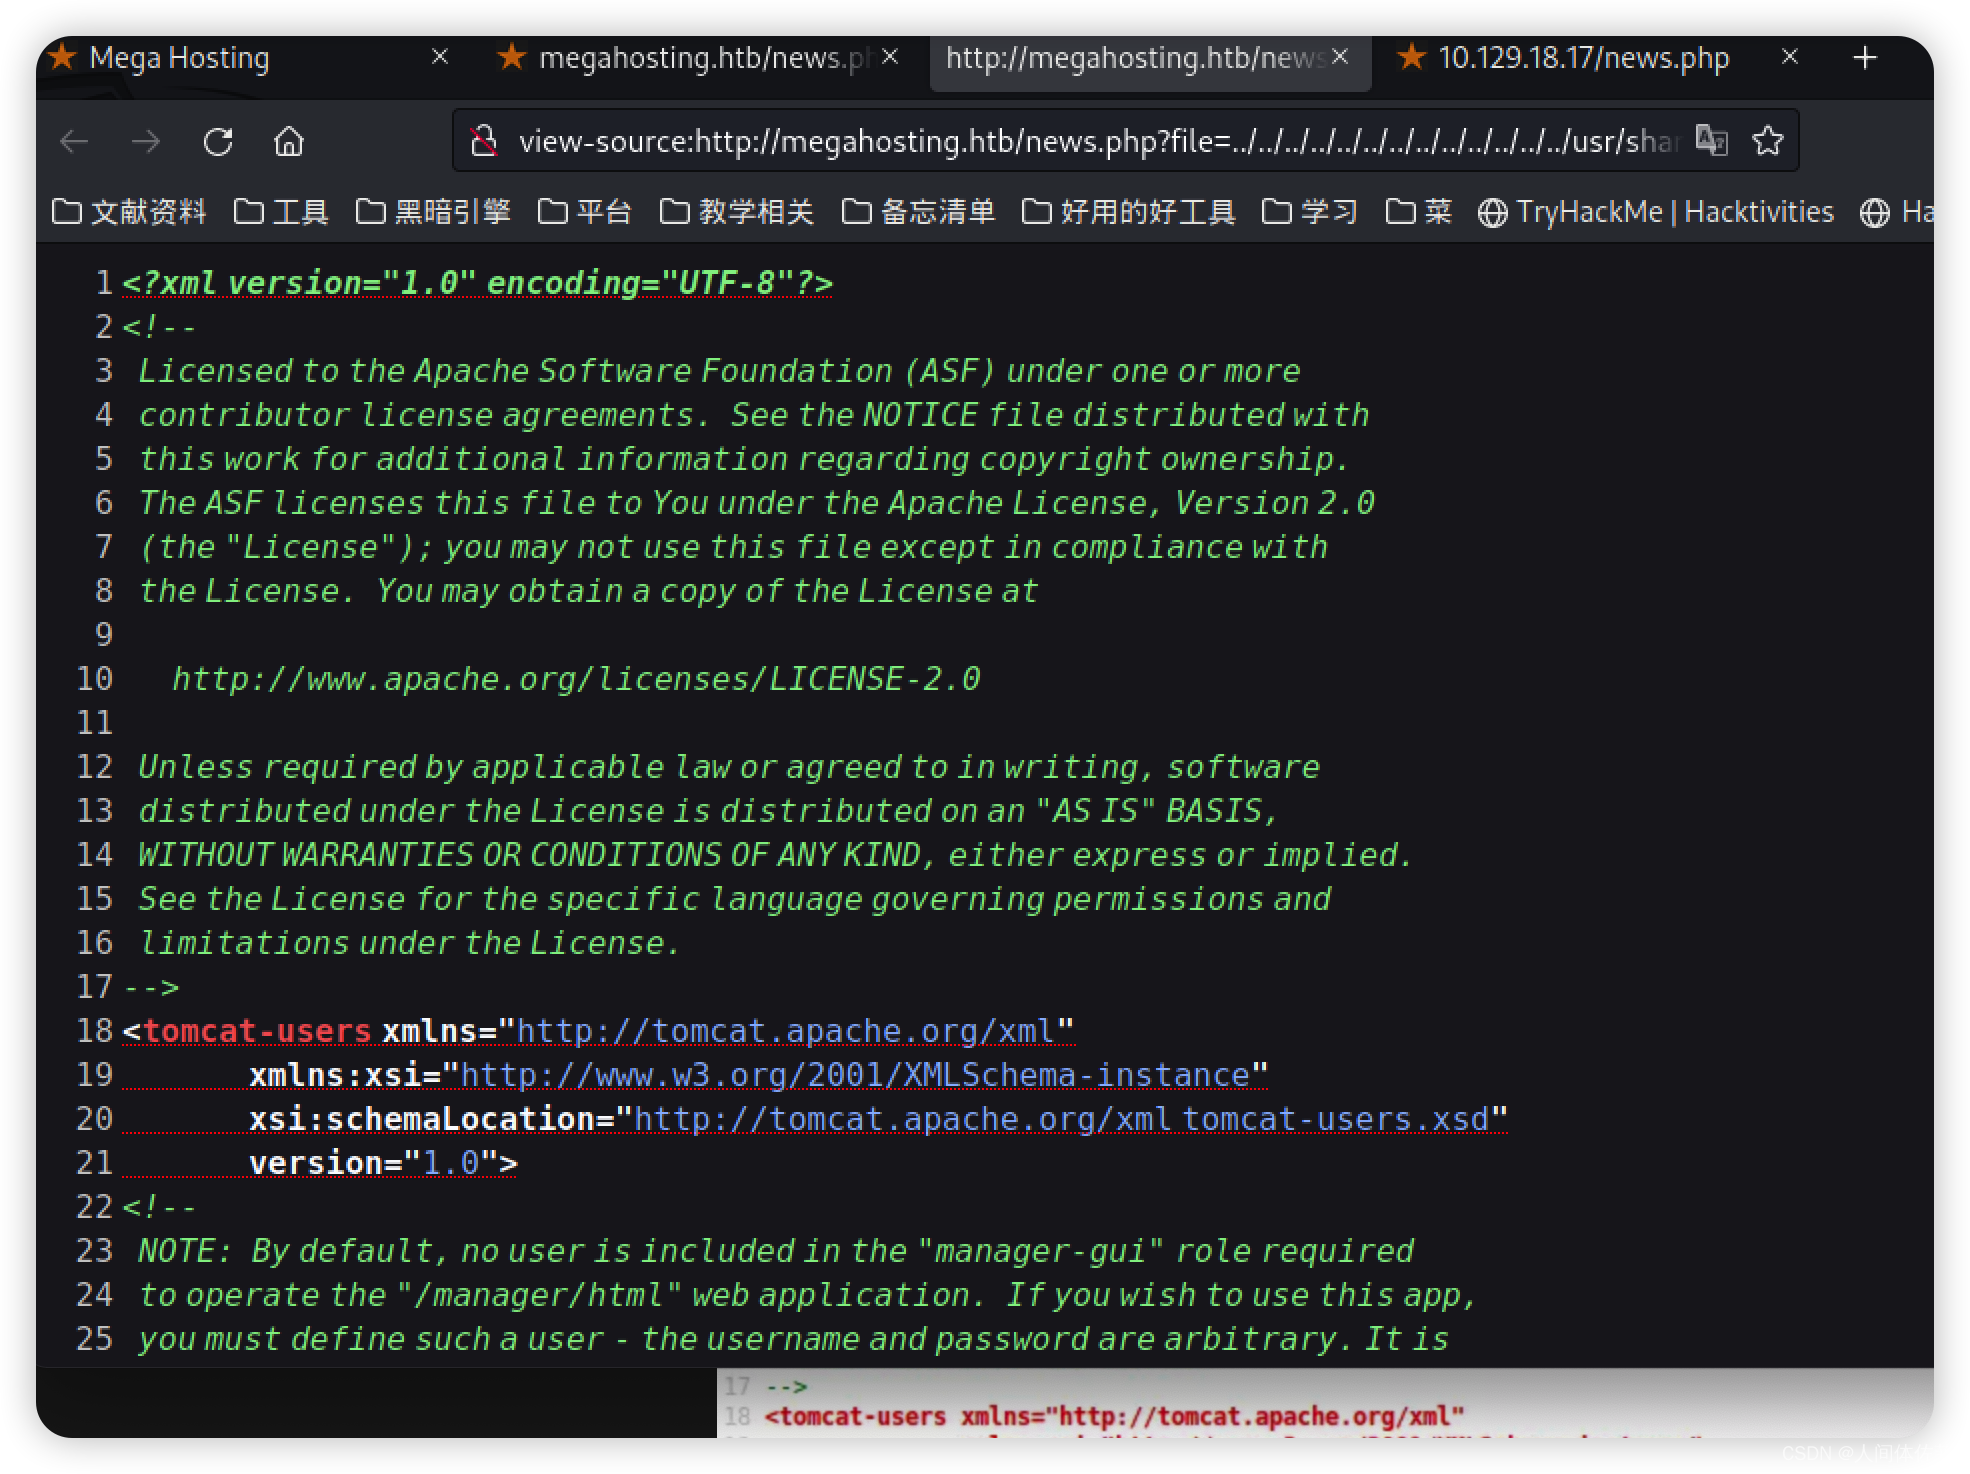
Task: Click the 'Unless required by applicable law' line
Action: tap(729, 767)
